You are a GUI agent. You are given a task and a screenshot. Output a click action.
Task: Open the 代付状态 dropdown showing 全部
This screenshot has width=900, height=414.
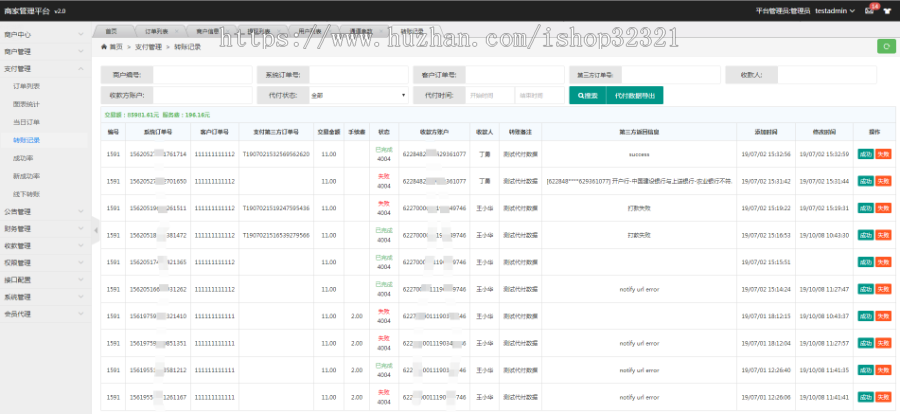(358, 95)
